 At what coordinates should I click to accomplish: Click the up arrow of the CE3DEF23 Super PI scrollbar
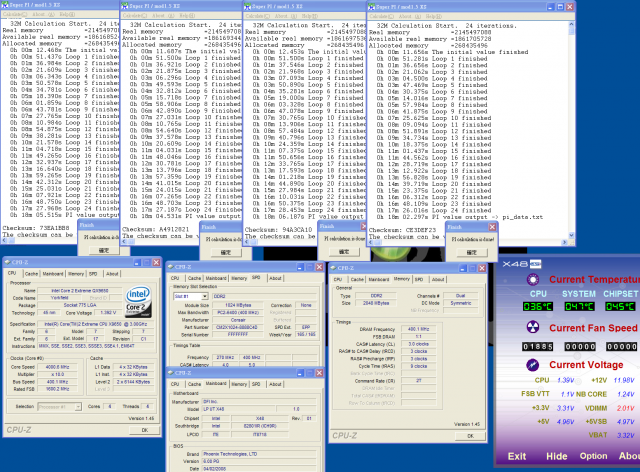pos(571,25)
